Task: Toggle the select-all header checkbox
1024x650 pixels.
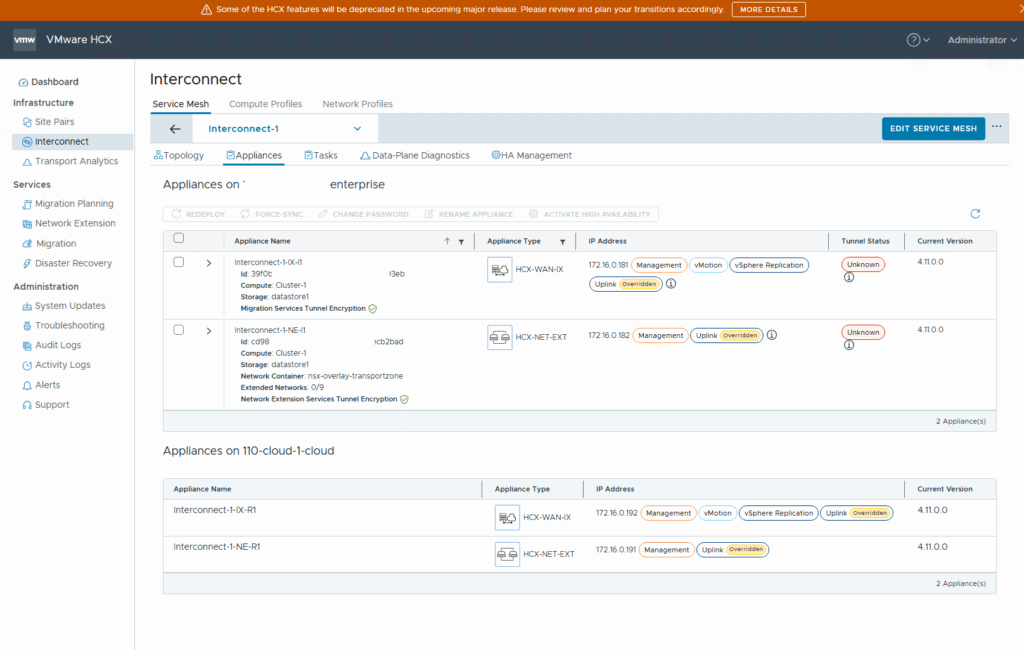Action: click(179, 238)
